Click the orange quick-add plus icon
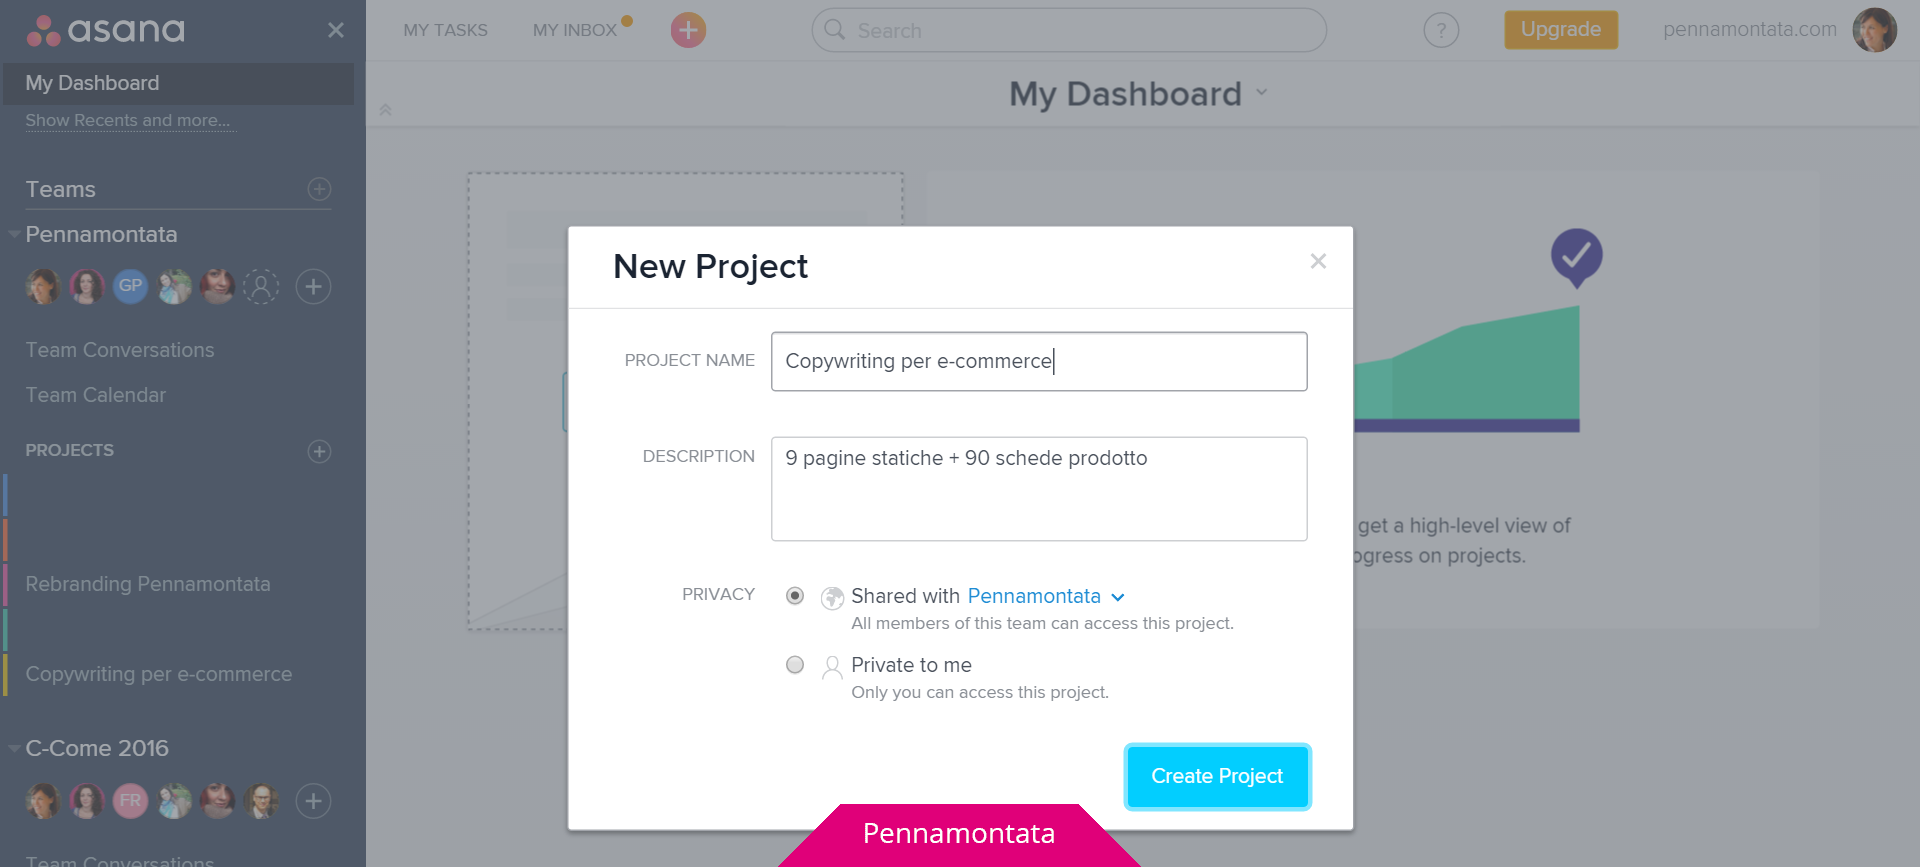Image resolution: width=1920 pixels, height=867 pixels. click(x=688, y=30)
